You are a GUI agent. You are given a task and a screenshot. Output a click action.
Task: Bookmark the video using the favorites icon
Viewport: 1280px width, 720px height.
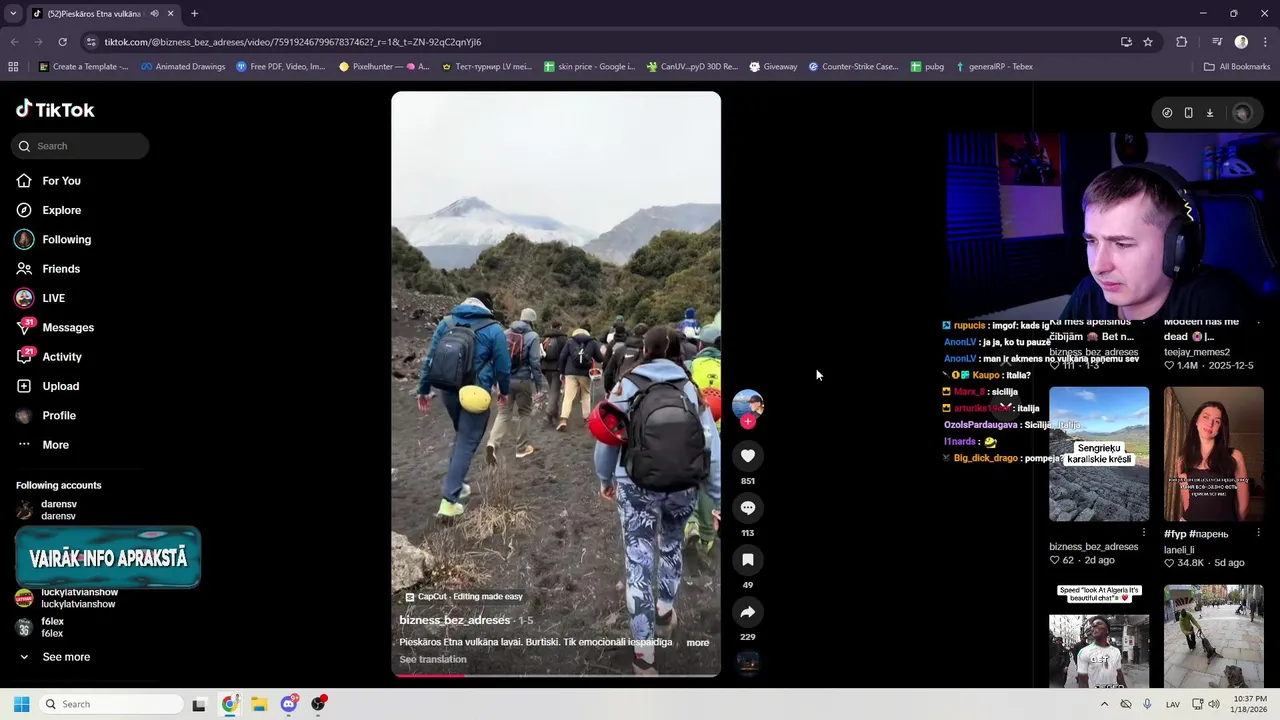coord(747,560)
